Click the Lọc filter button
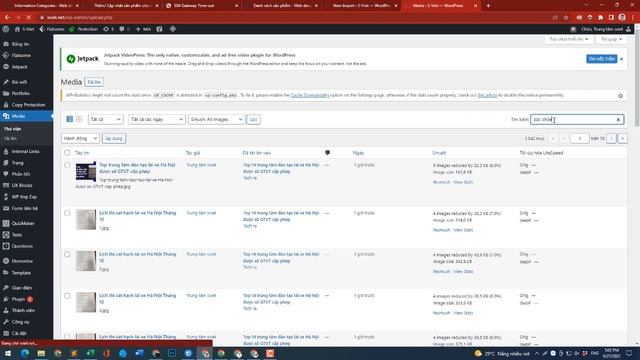640x360 pixels. pos(253,120)
